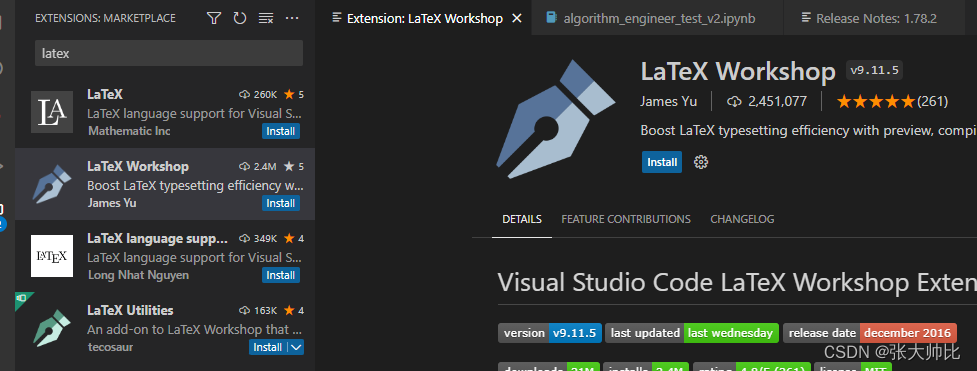Click the Install button on the detail page
This screenshot has height=371, width=977.
tap(662, 162)
